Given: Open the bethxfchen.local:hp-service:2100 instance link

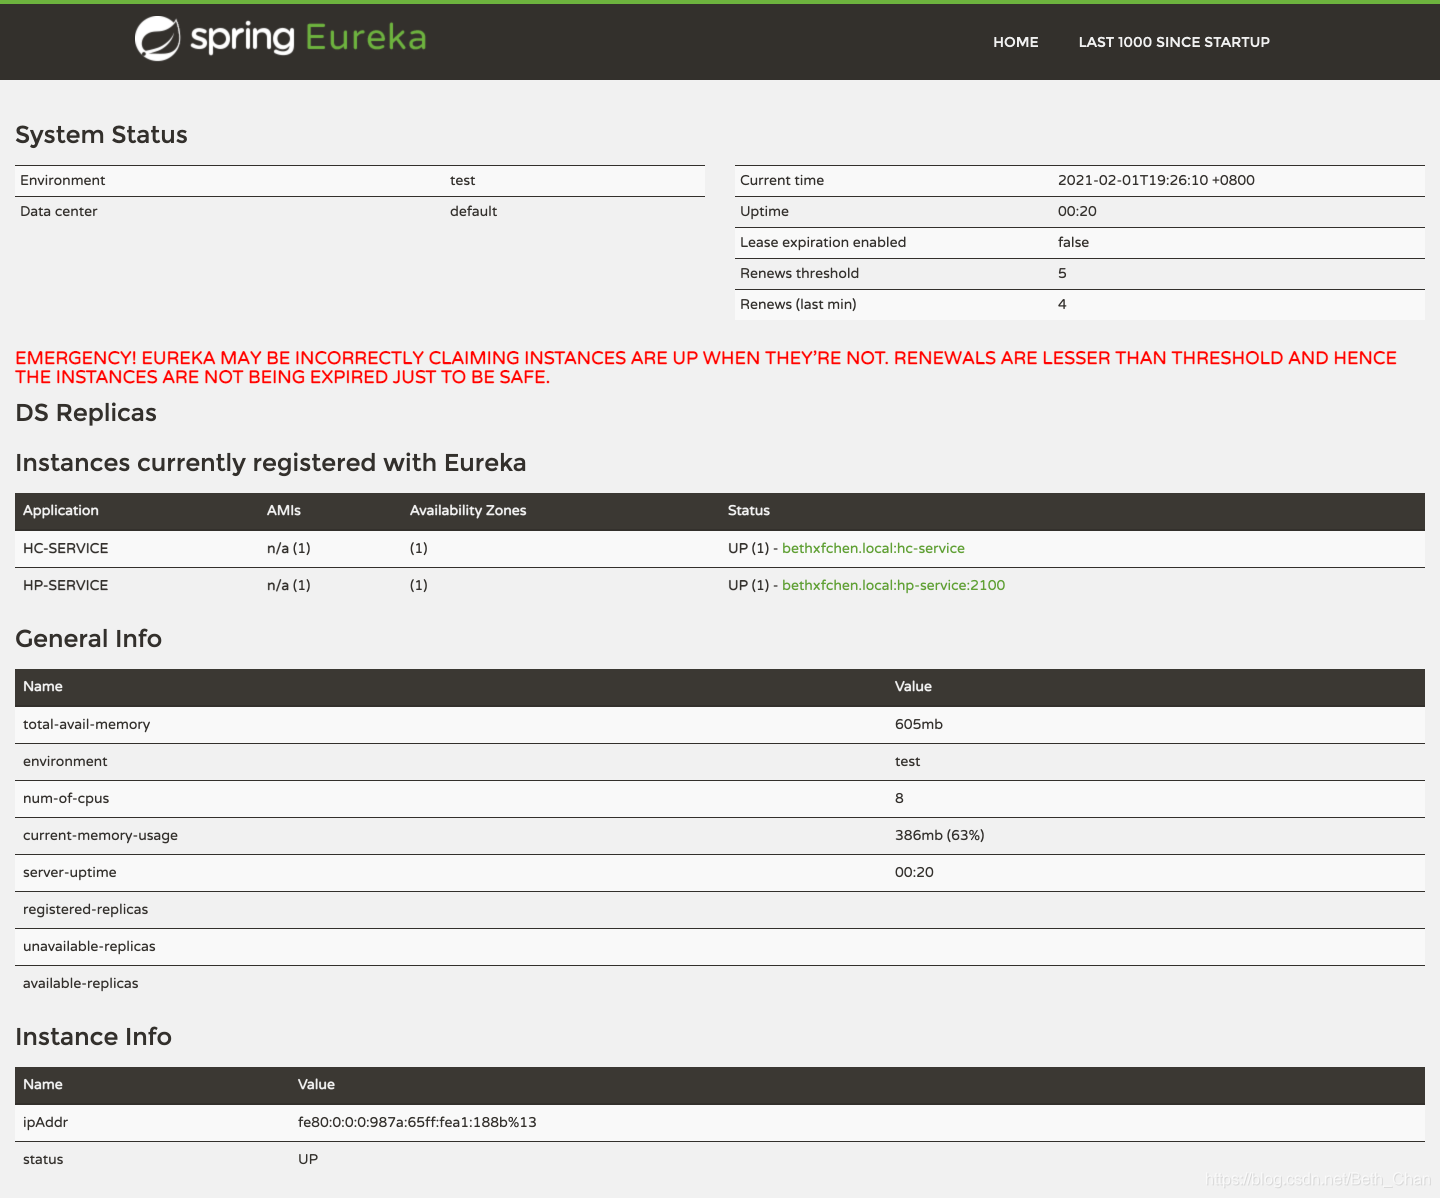Looking at the screenshot, I should point(893,585).
